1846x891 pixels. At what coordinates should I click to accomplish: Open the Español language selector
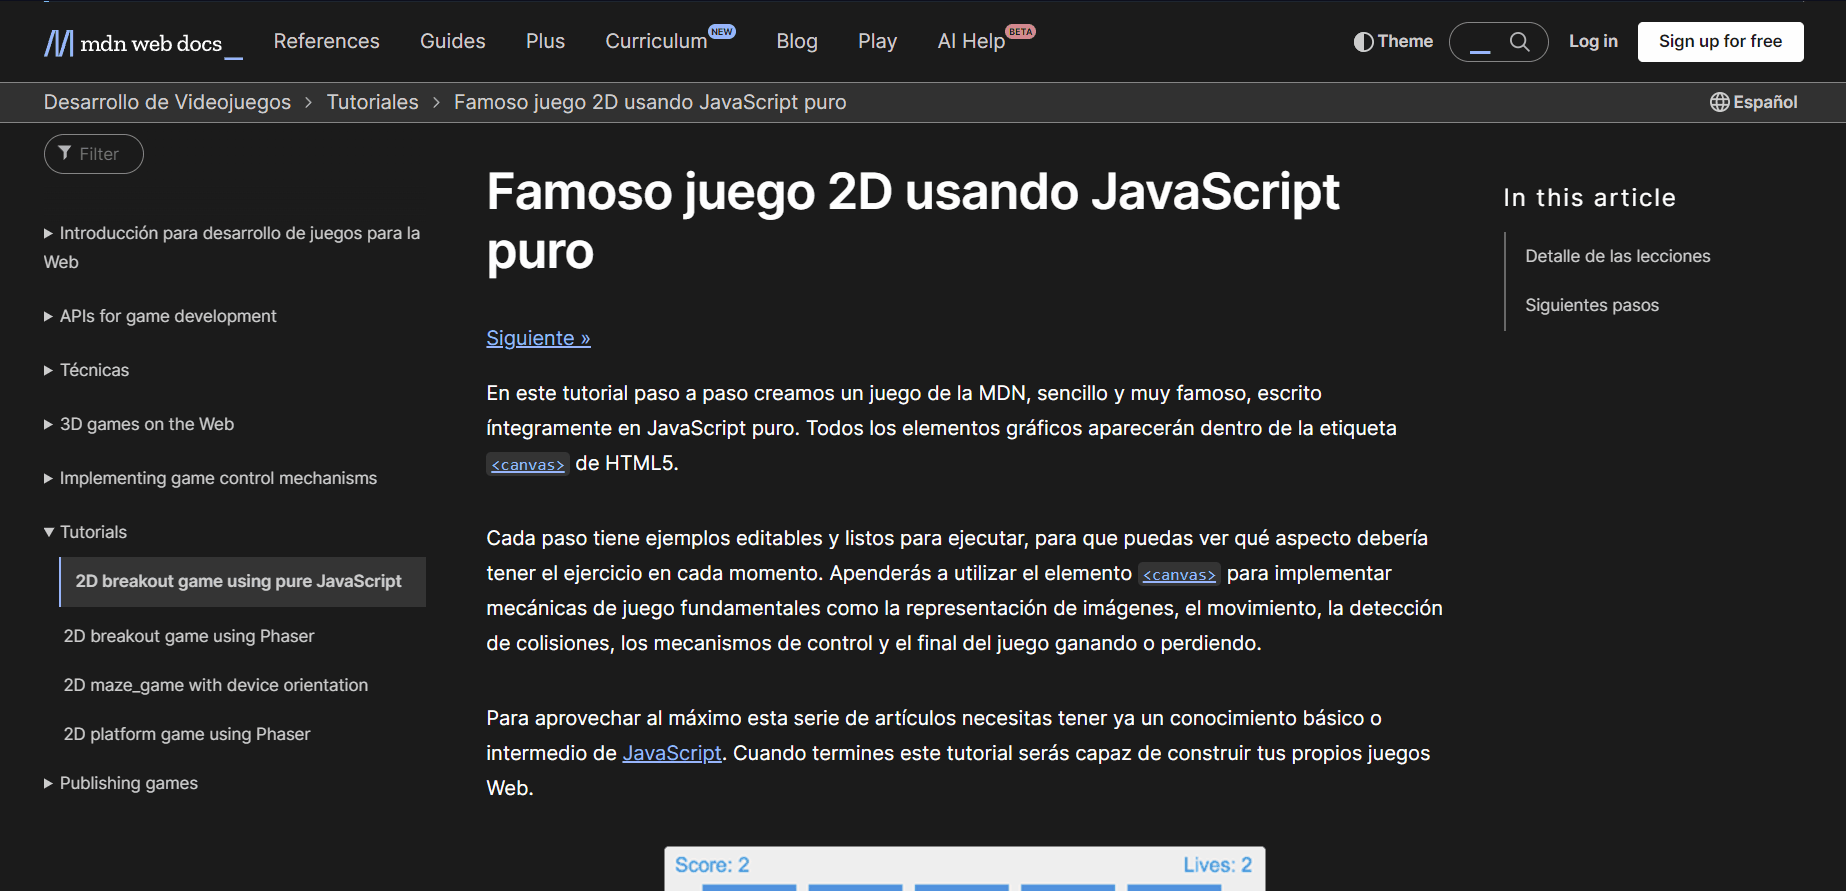coord(1753,102)
